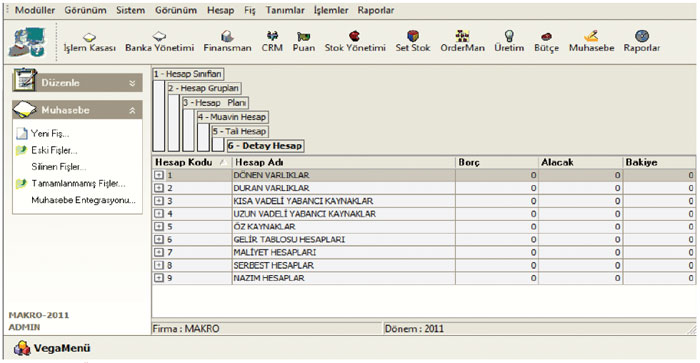Viewport: 700px width, 363px height.
Task: Collapse the Muhasebe panel chevron
Action: (132, 111)
